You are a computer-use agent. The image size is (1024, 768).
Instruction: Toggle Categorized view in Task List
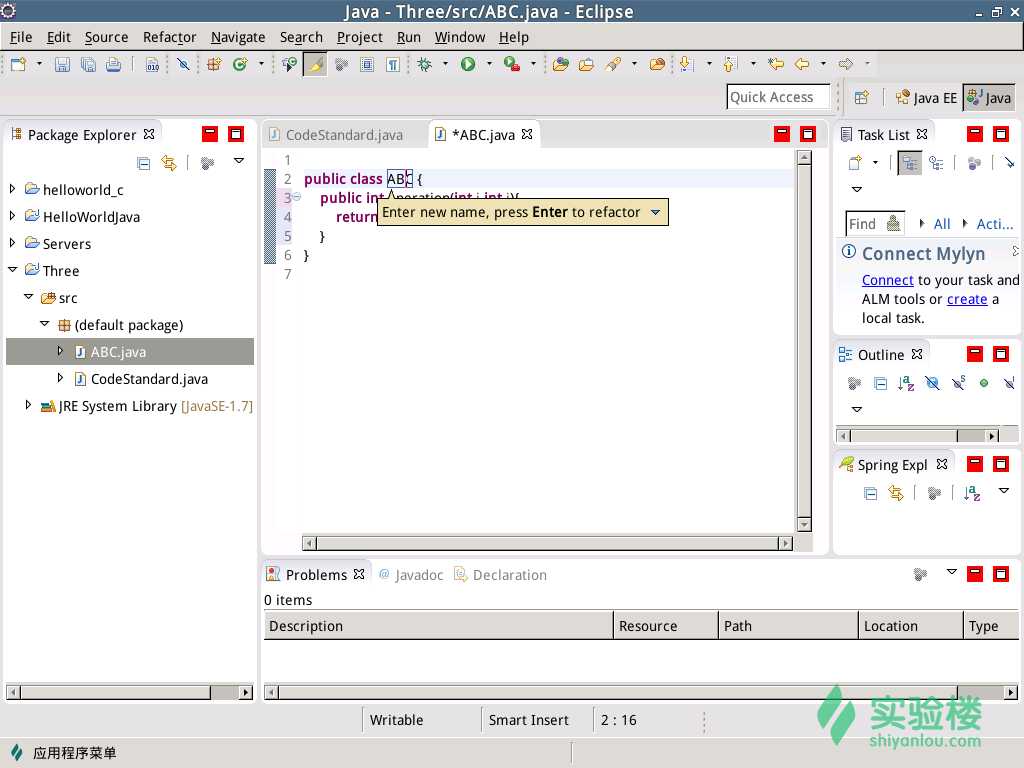point(909,163)
